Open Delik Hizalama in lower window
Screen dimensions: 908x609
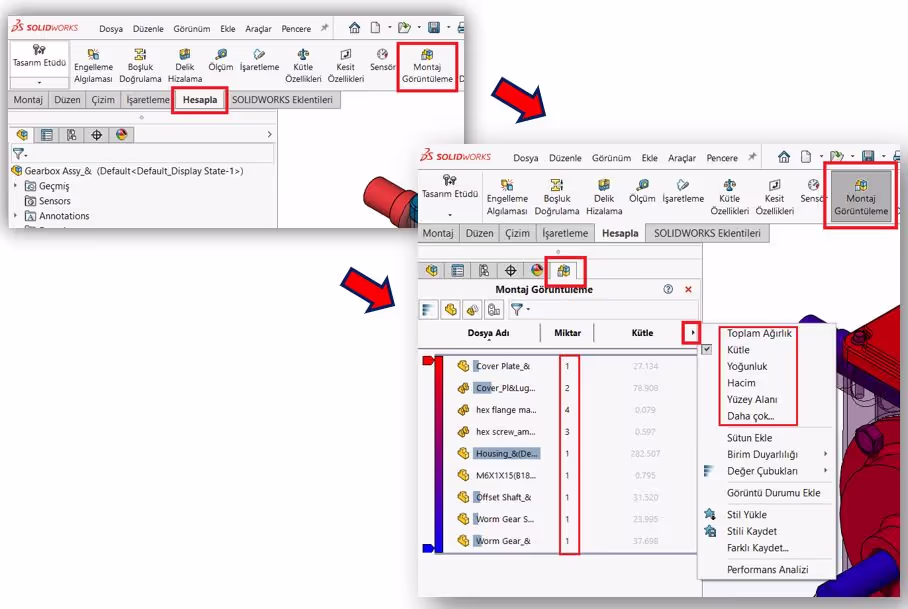tap(604, 198)
